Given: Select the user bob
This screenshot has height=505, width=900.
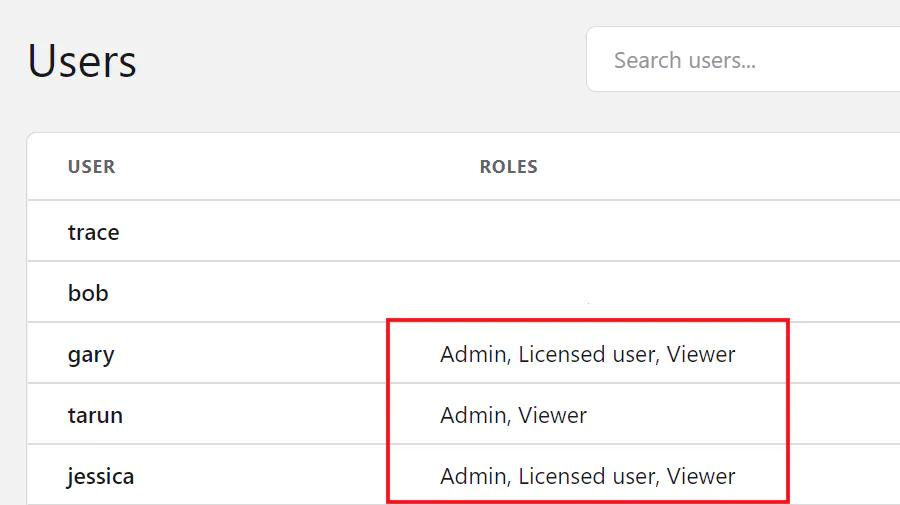Looking at the screenshot, I should [88, 293].
